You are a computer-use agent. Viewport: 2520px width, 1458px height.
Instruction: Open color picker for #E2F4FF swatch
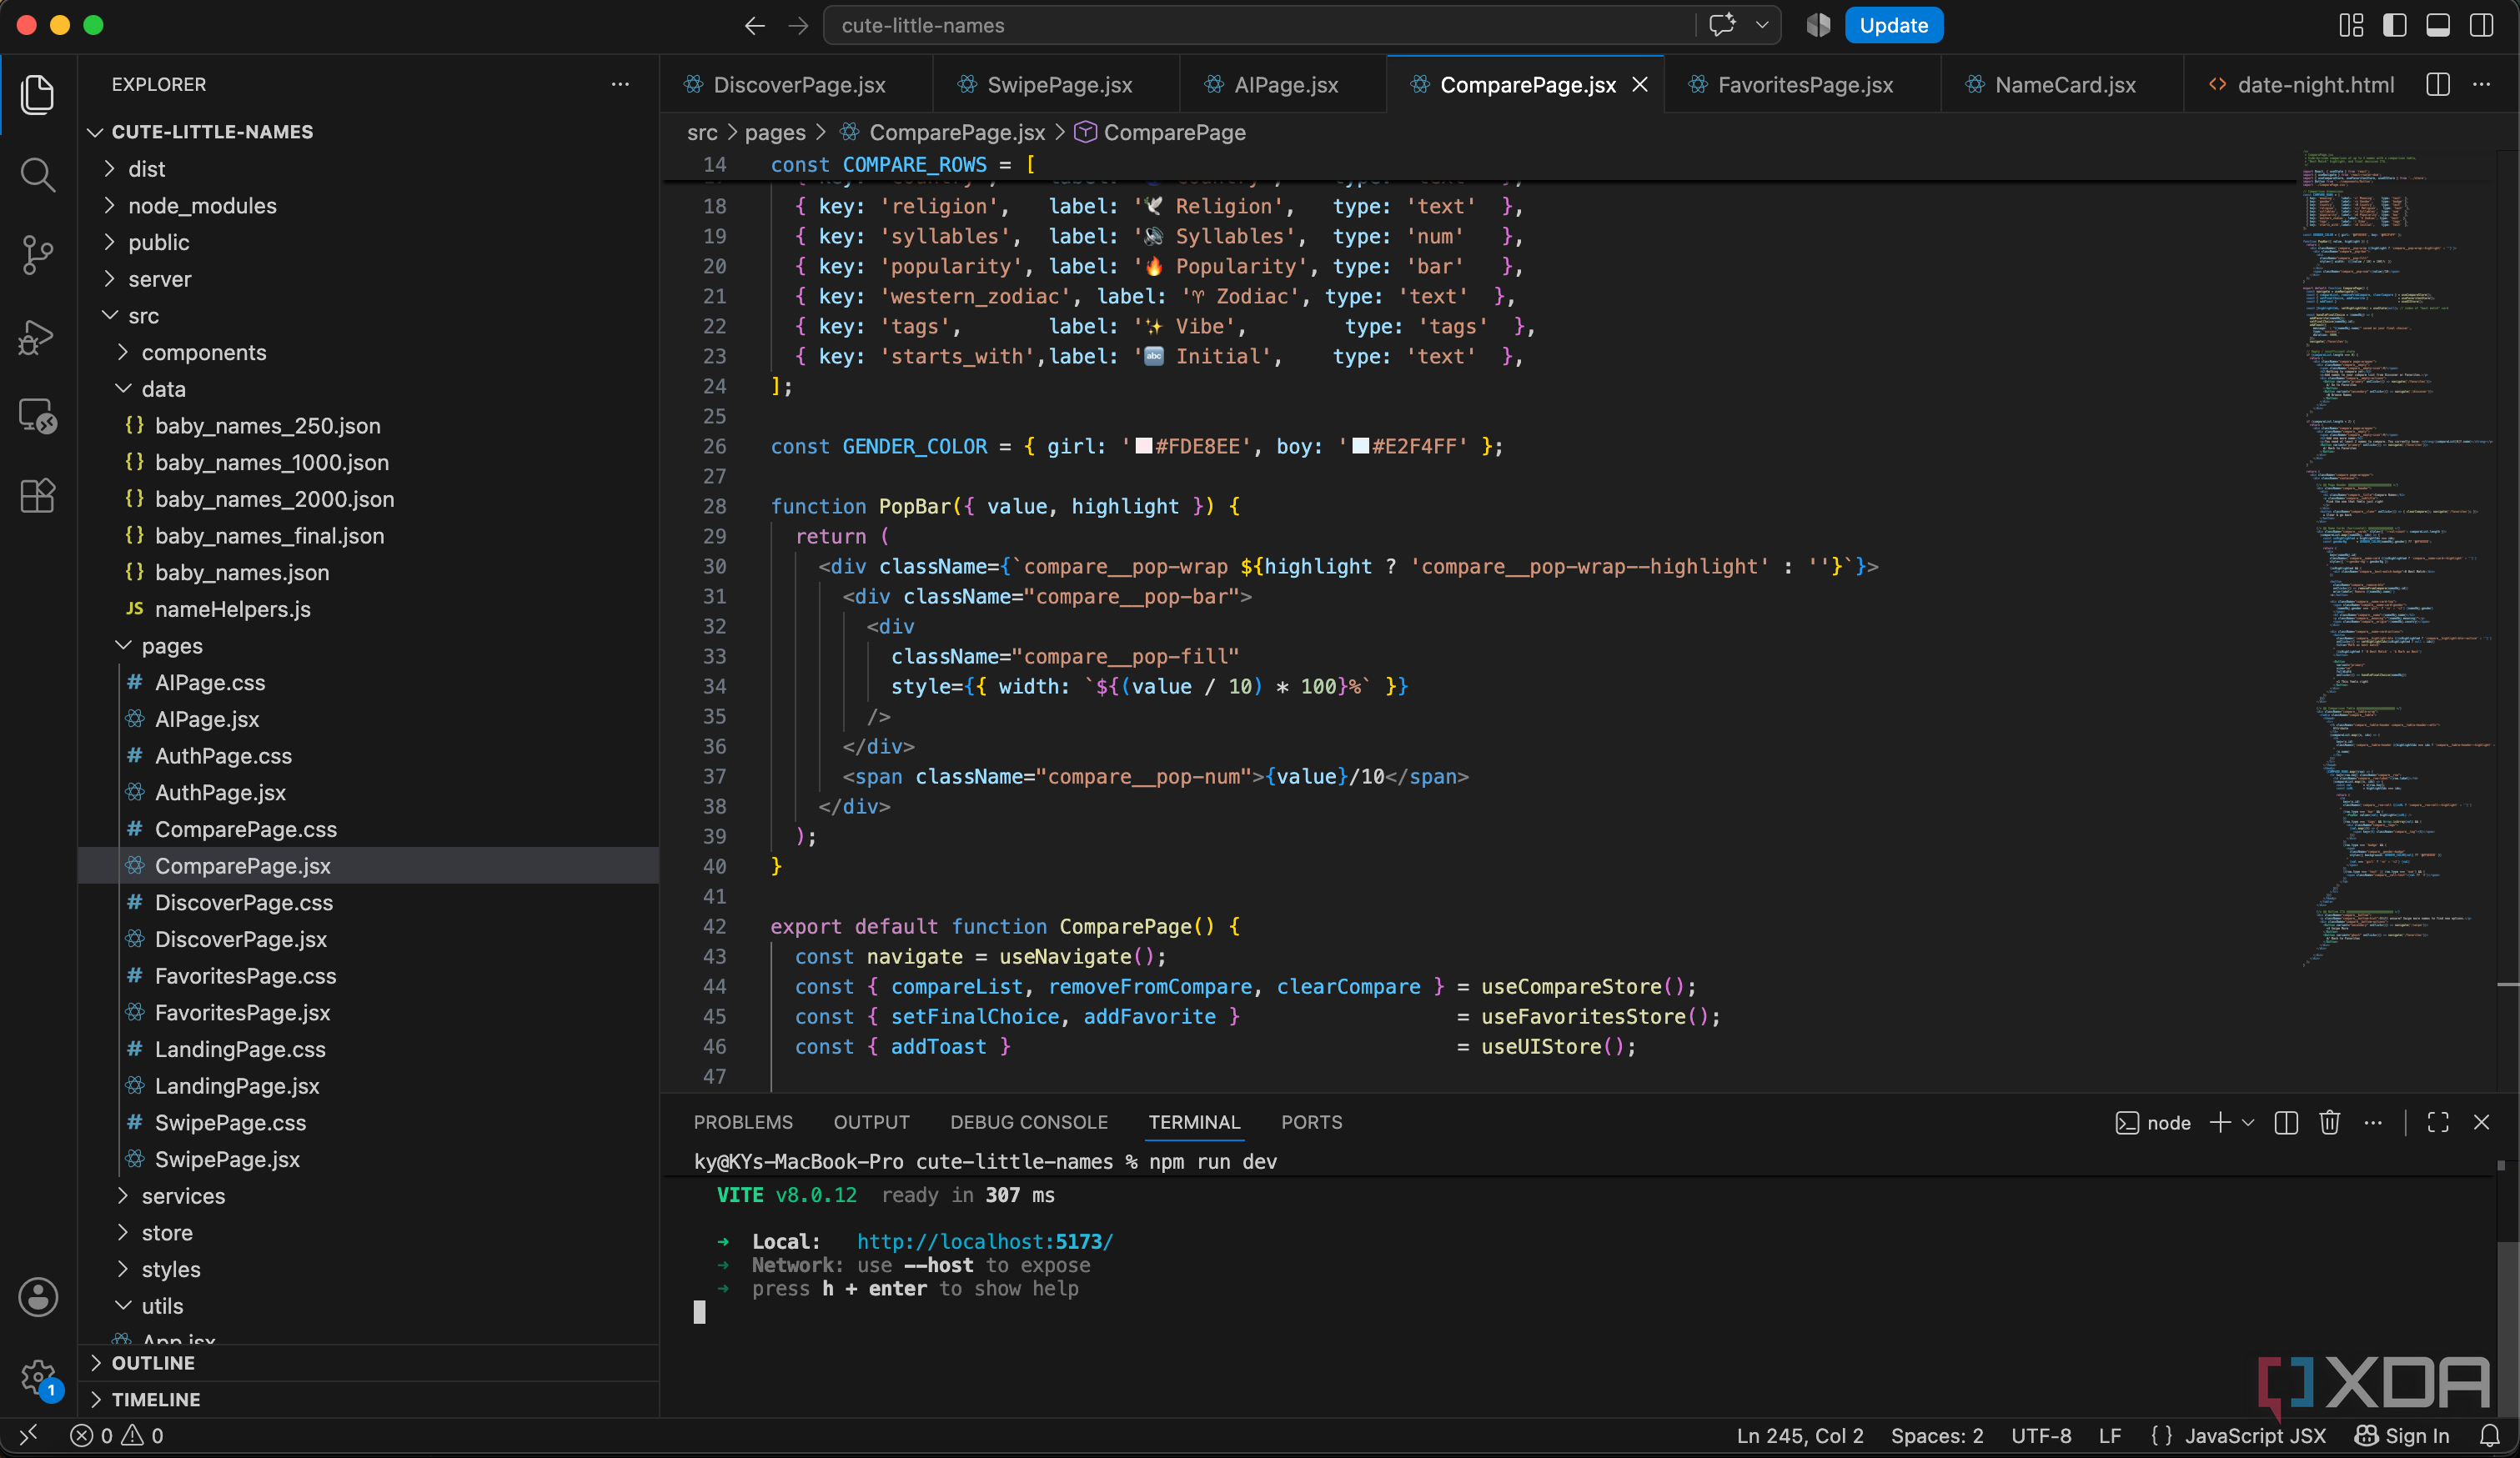1361,446
